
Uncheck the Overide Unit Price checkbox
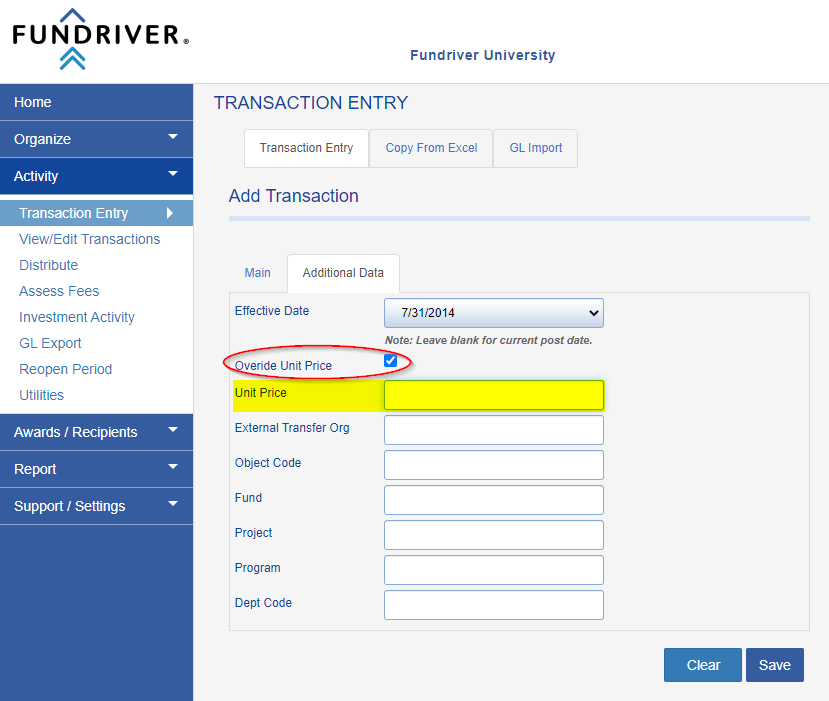click(x=391, y=361)
